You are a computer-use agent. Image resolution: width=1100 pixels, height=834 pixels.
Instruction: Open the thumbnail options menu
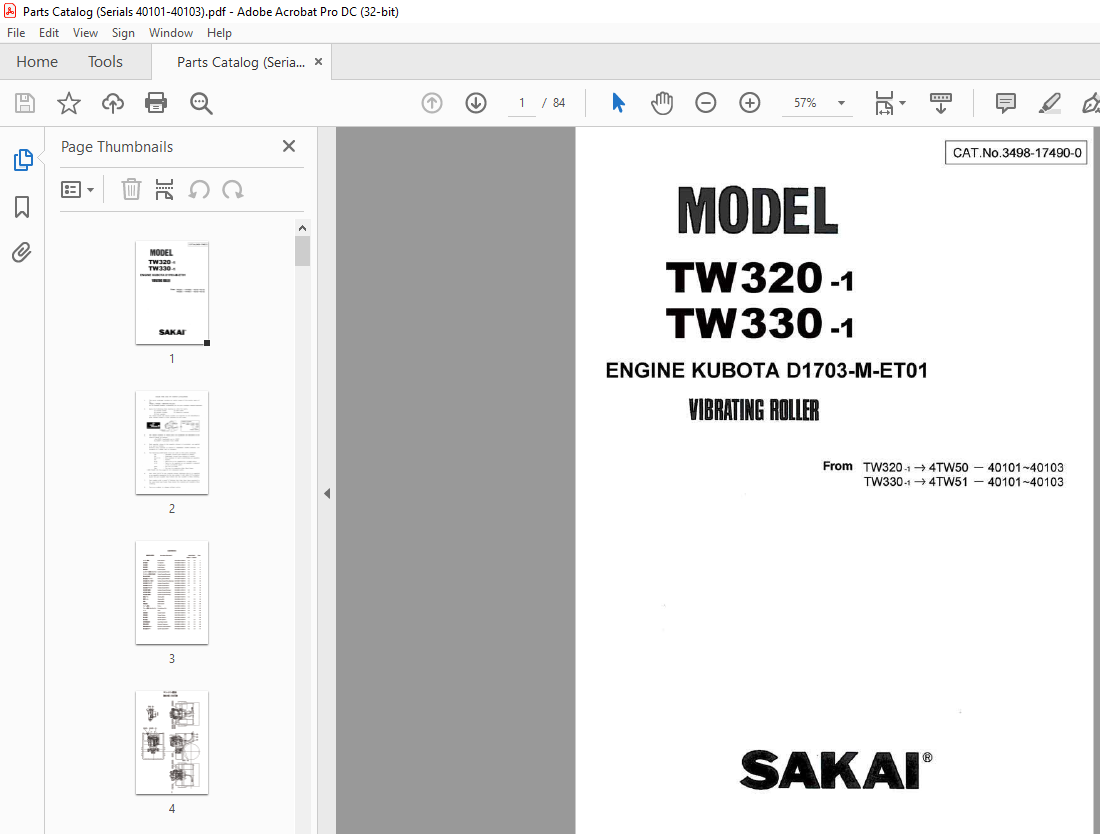[77, 190]
